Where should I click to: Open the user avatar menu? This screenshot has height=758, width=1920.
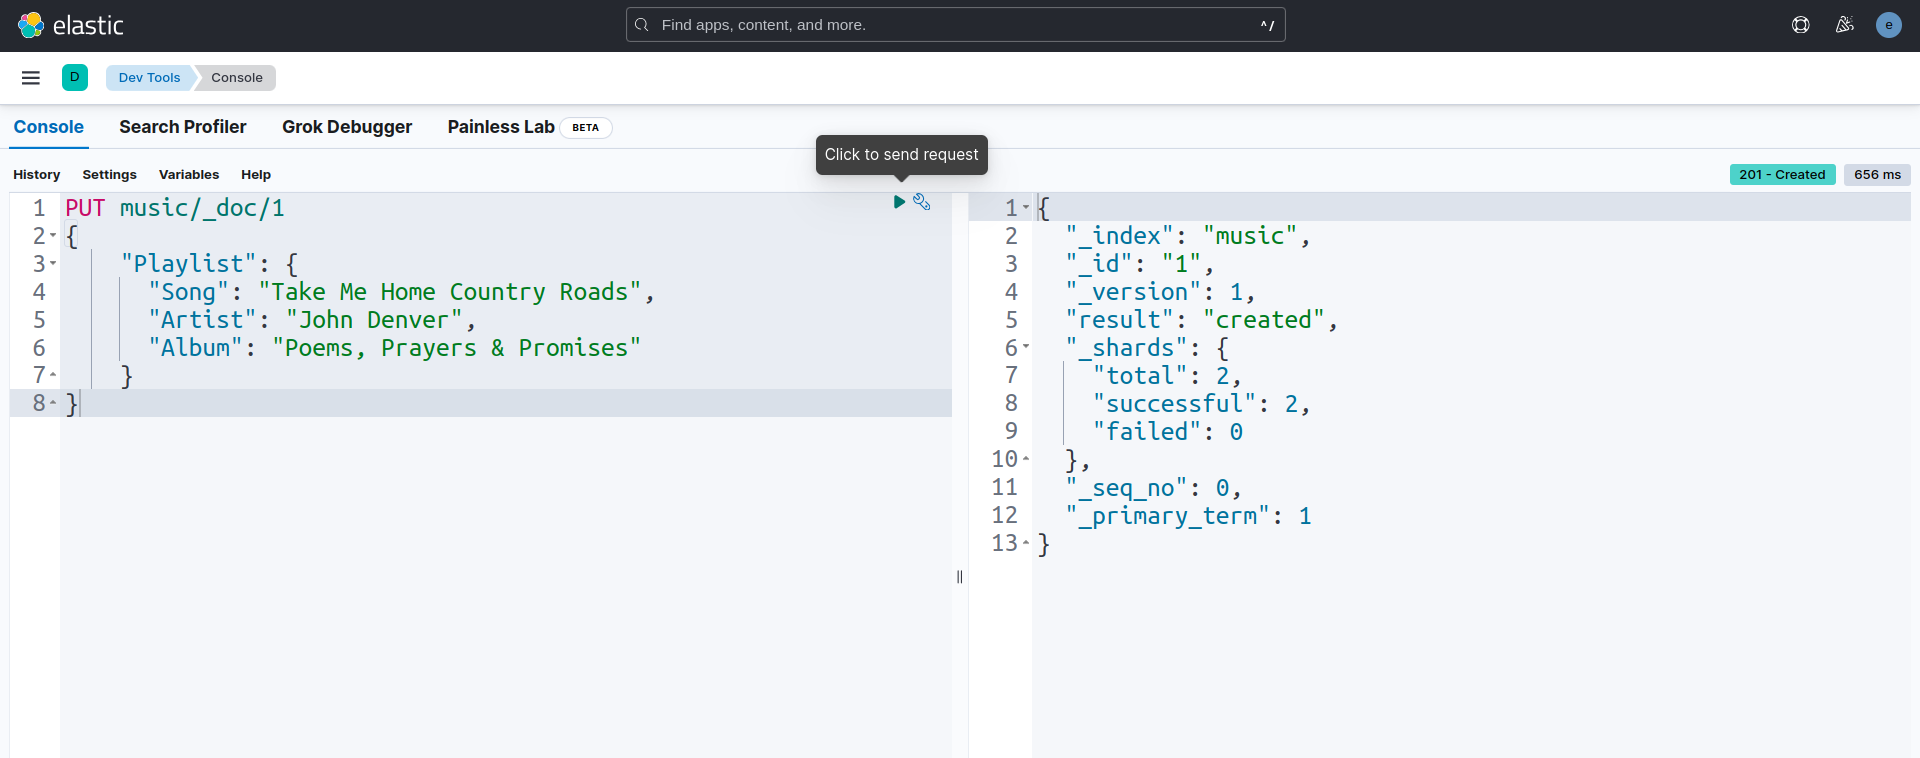pyautogui.click(x=1889, y=25)
